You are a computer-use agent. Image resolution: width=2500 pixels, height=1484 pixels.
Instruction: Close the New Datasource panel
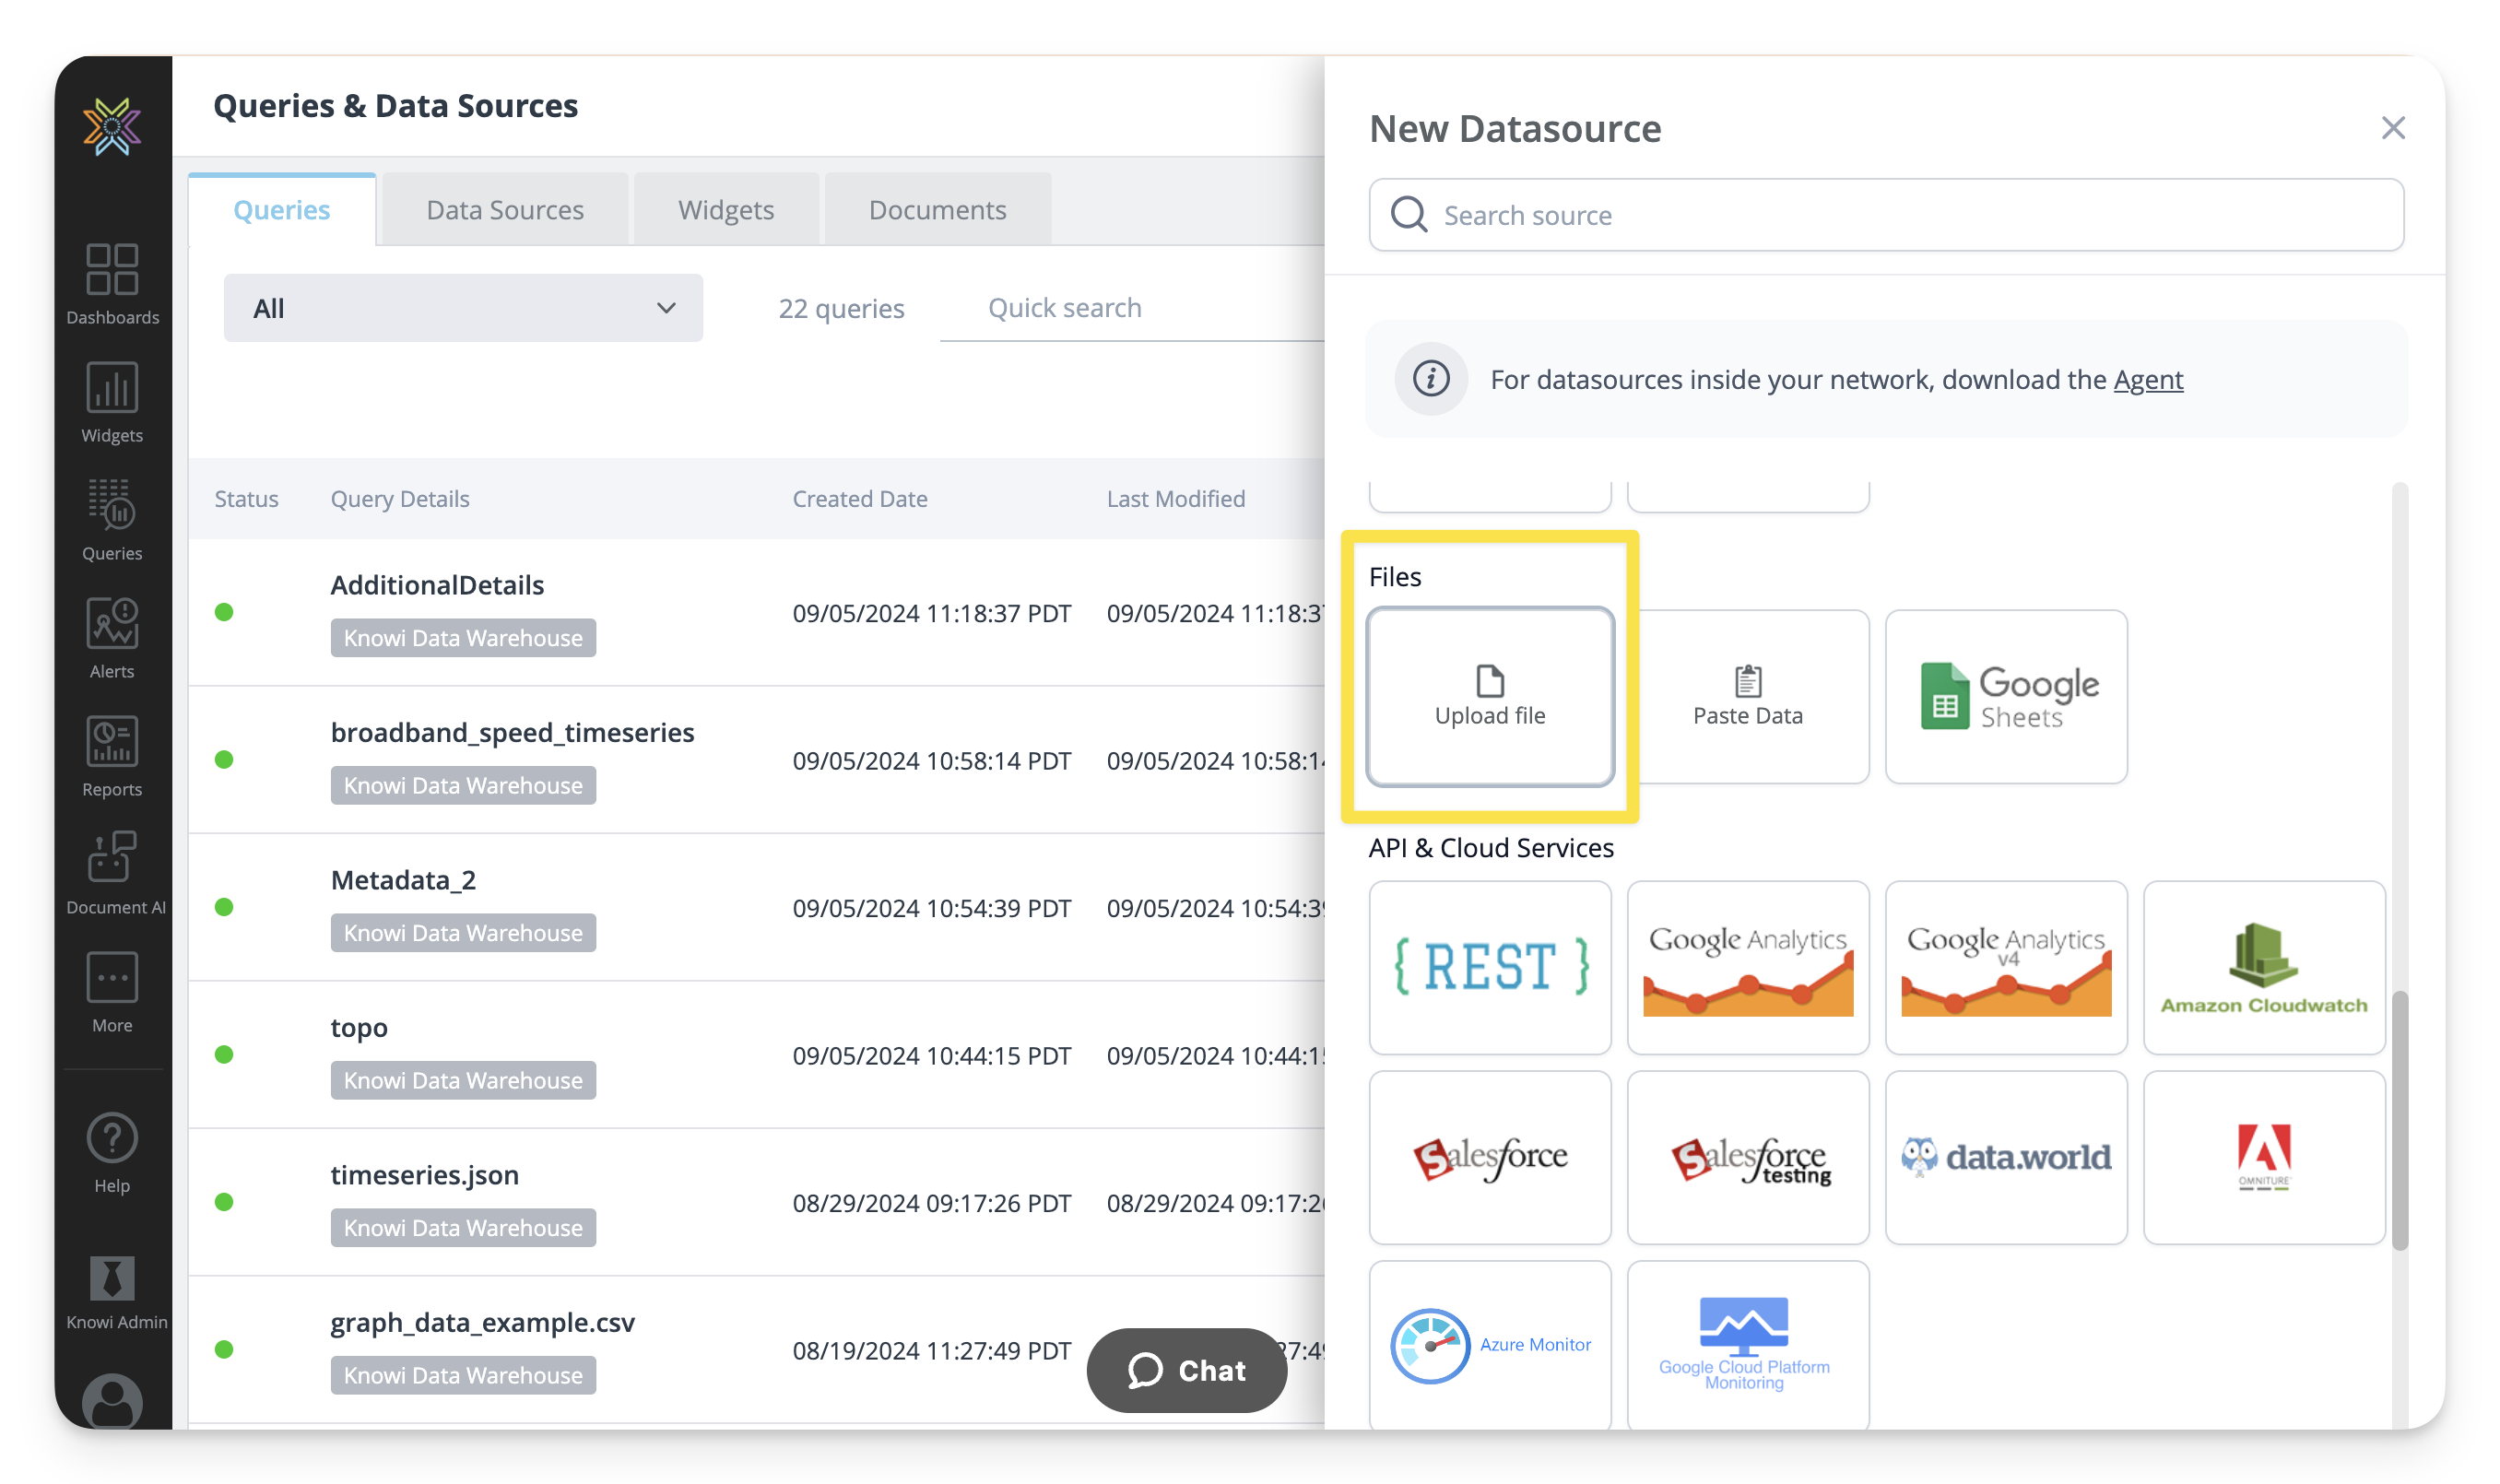tap(2393, 128)
